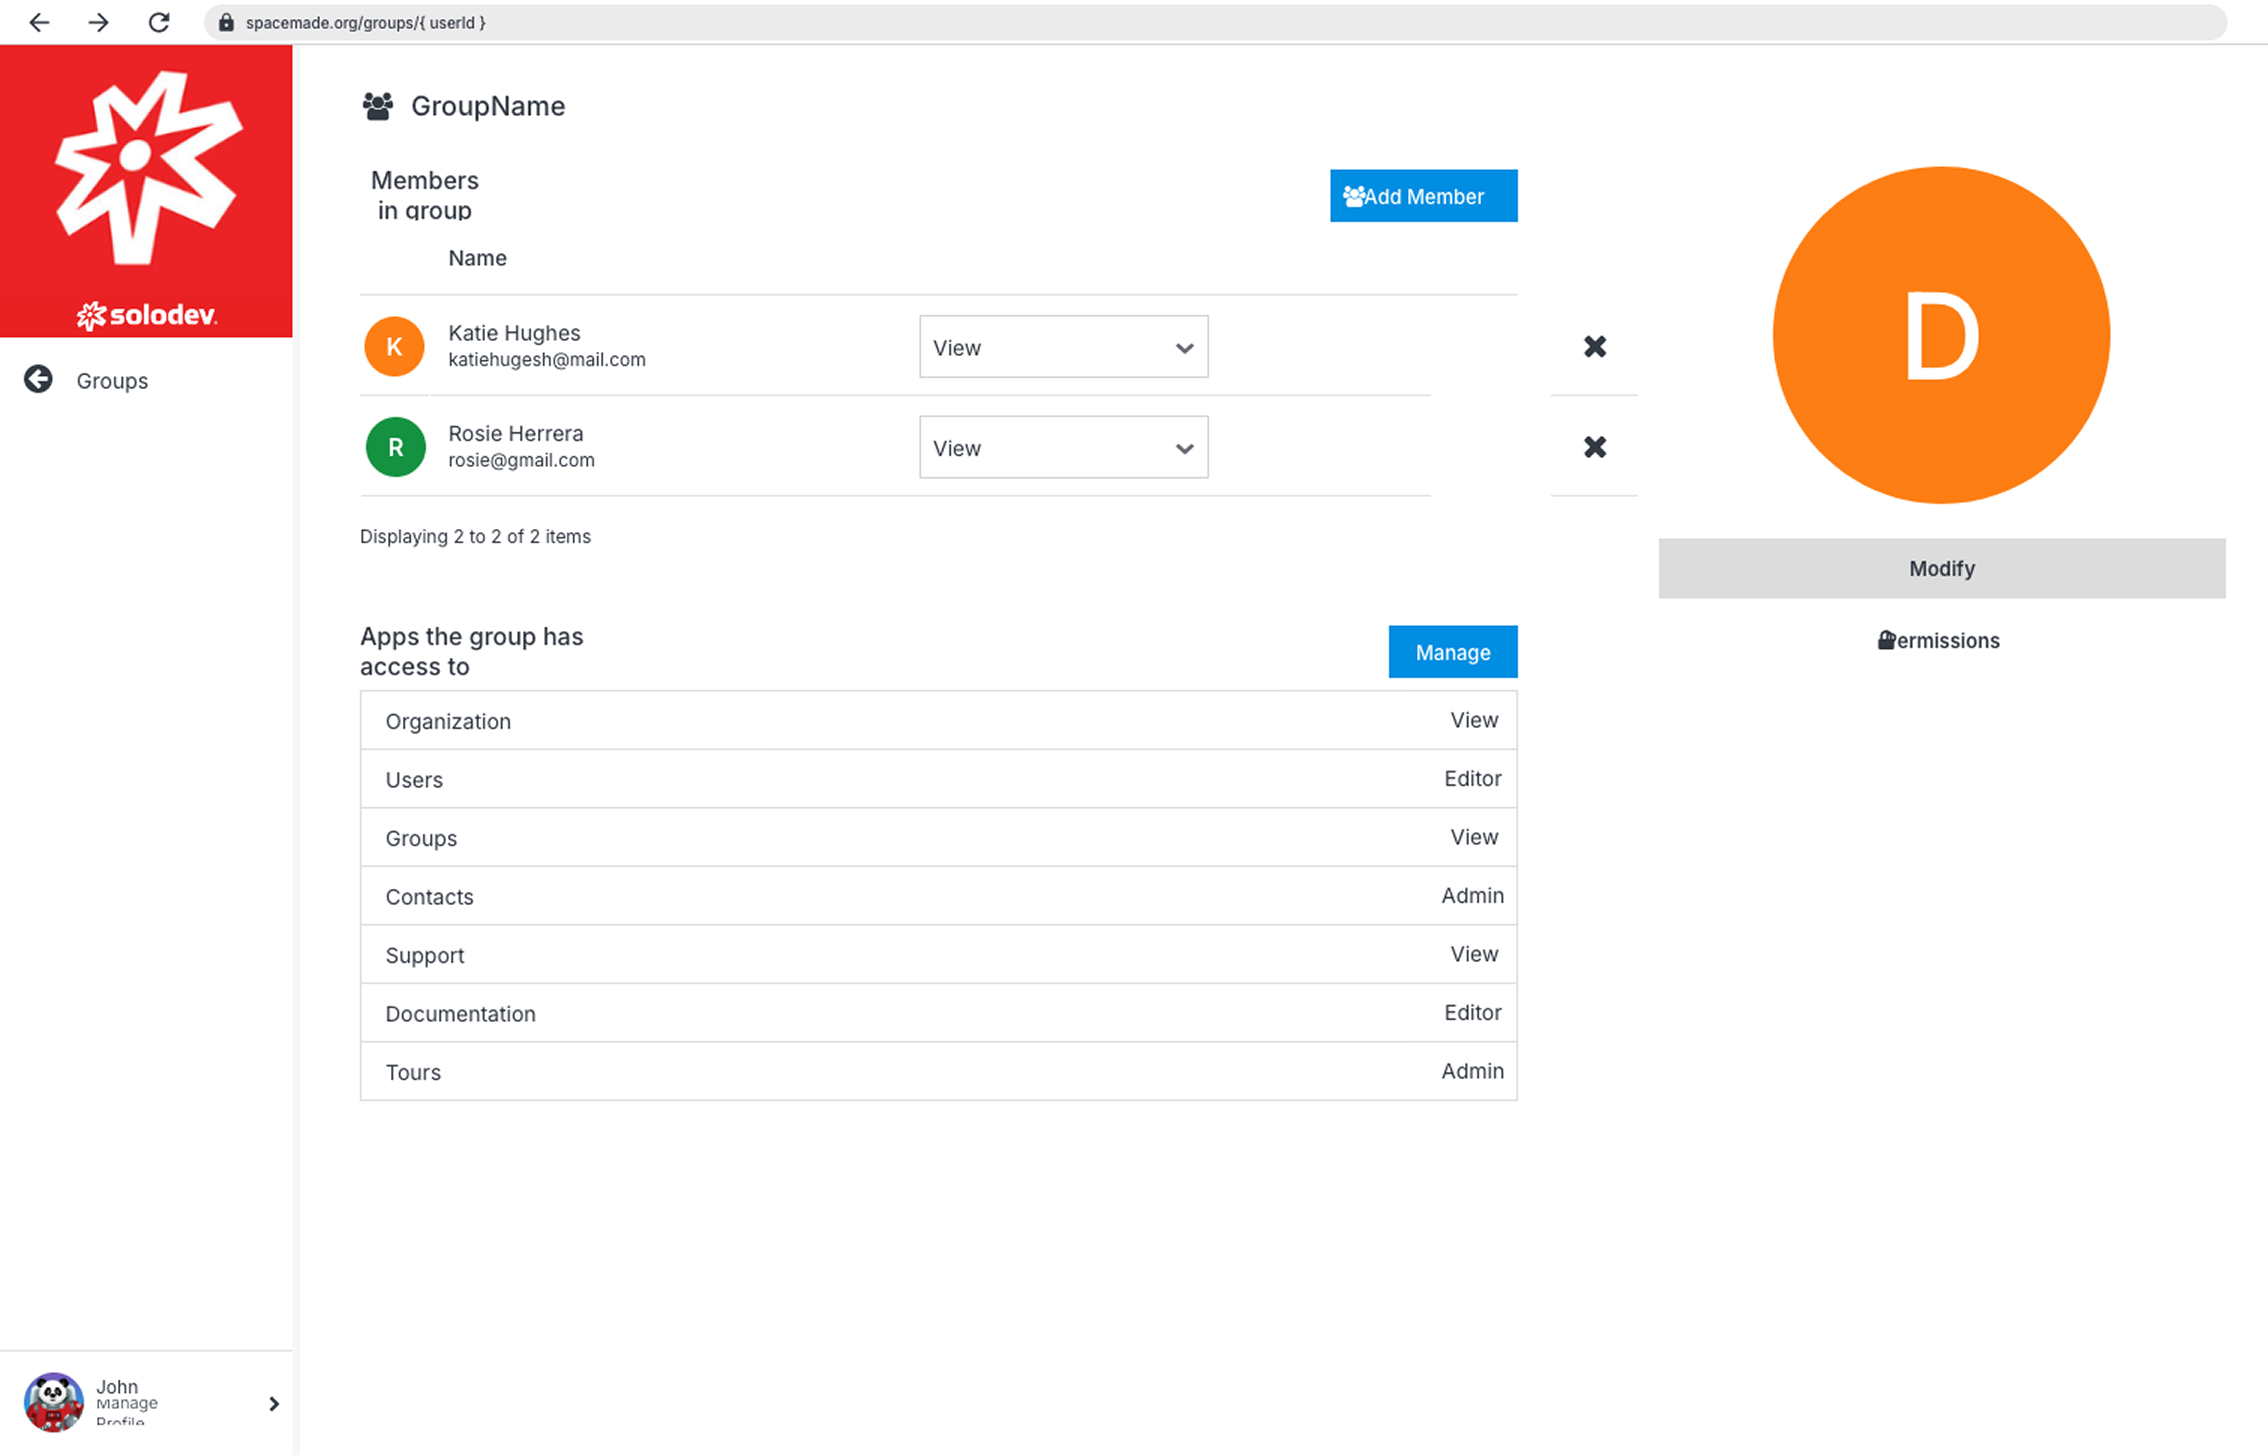2268x1455 pixels.
Task: Click John Manage Profile text
Action: (x=126, y=1403)
